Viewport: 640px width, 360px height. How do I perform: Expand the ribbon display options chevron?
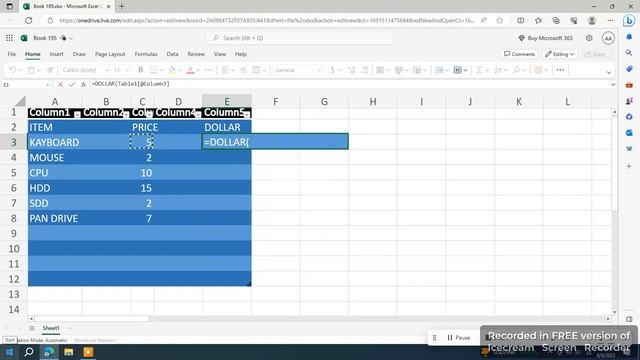click(609, 72)
